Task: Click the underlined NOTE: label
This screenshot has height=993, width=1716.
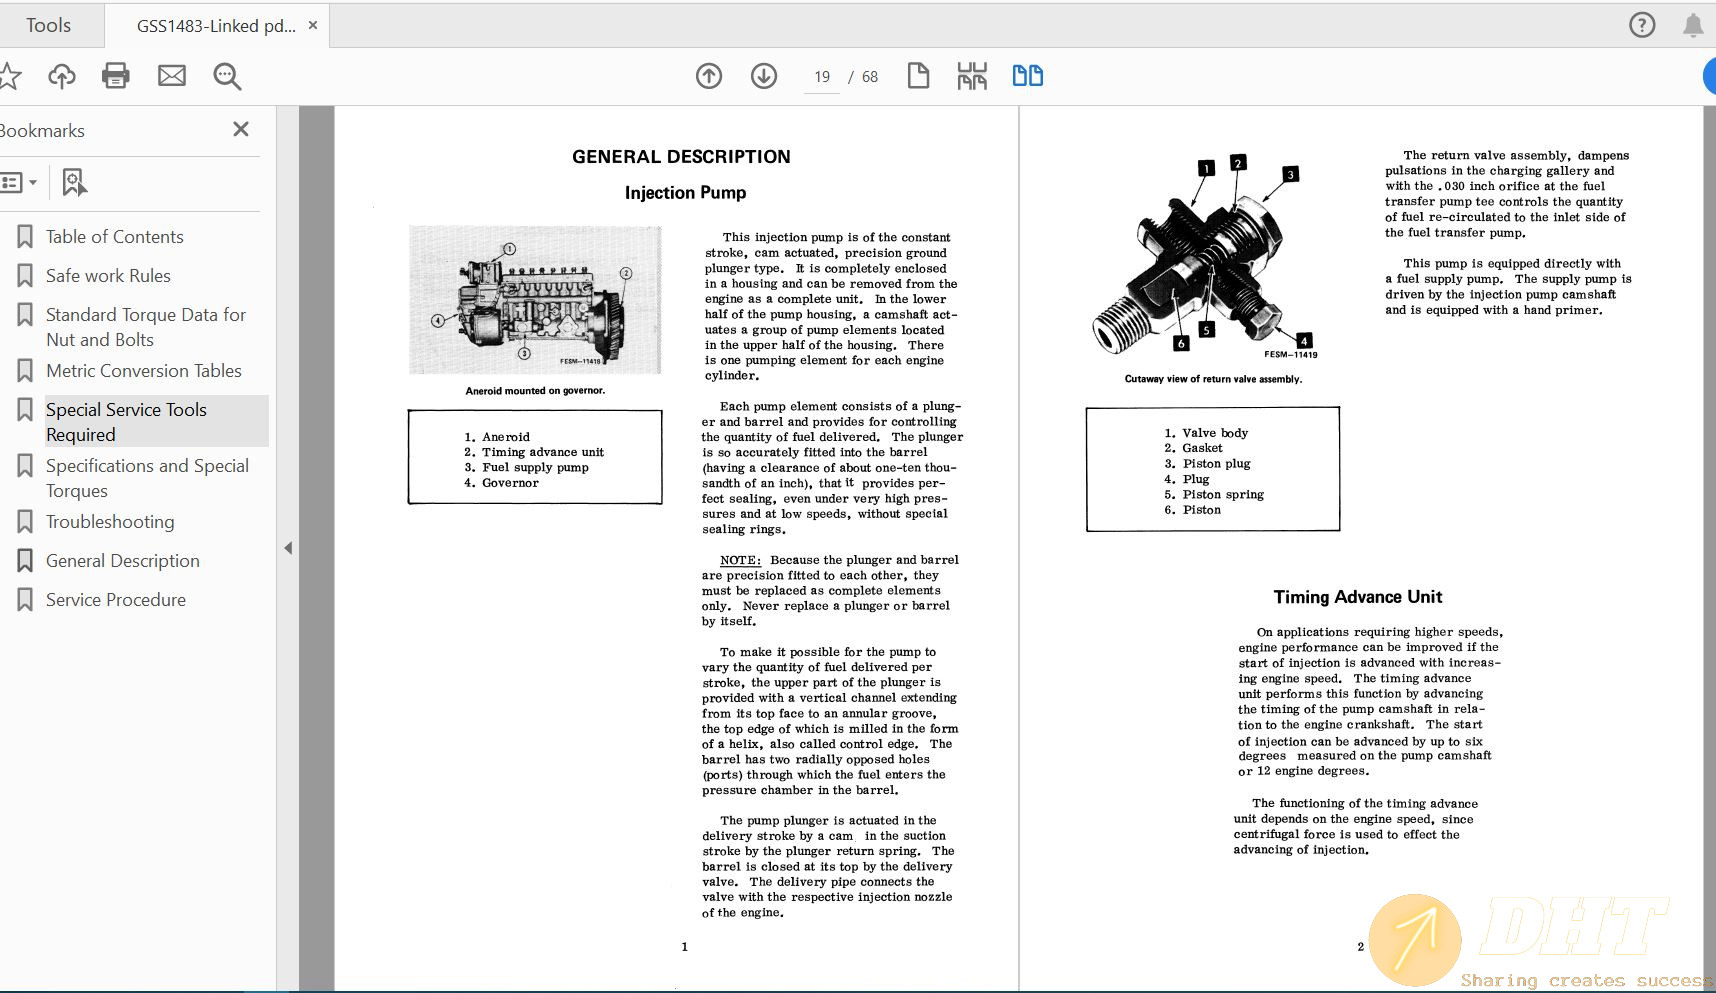Action: (740, 560)
